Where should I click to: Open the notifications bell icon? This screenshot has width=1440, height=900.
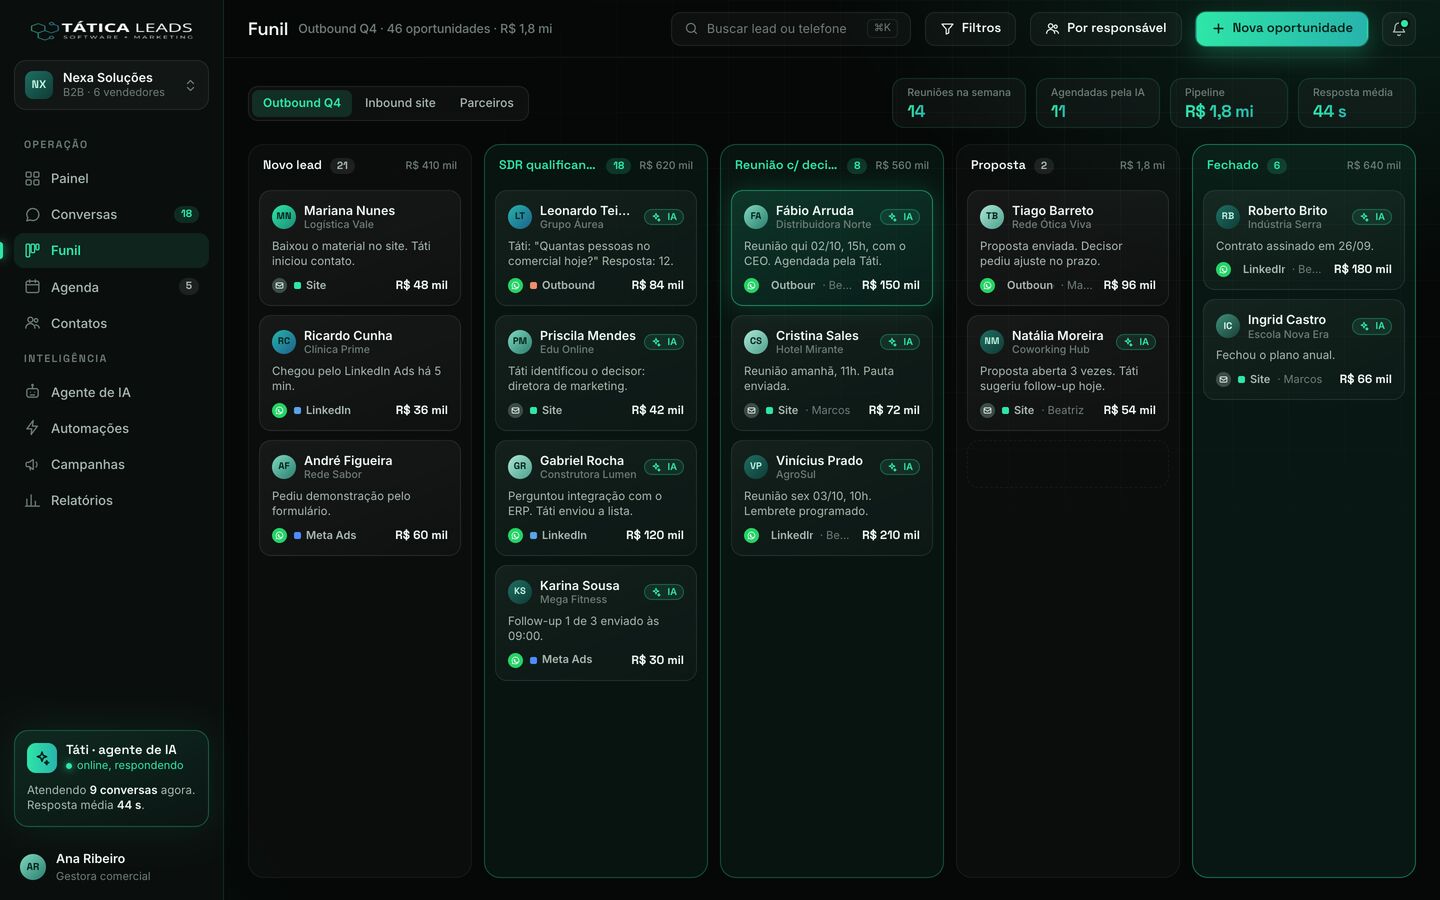pos(1398,29)
